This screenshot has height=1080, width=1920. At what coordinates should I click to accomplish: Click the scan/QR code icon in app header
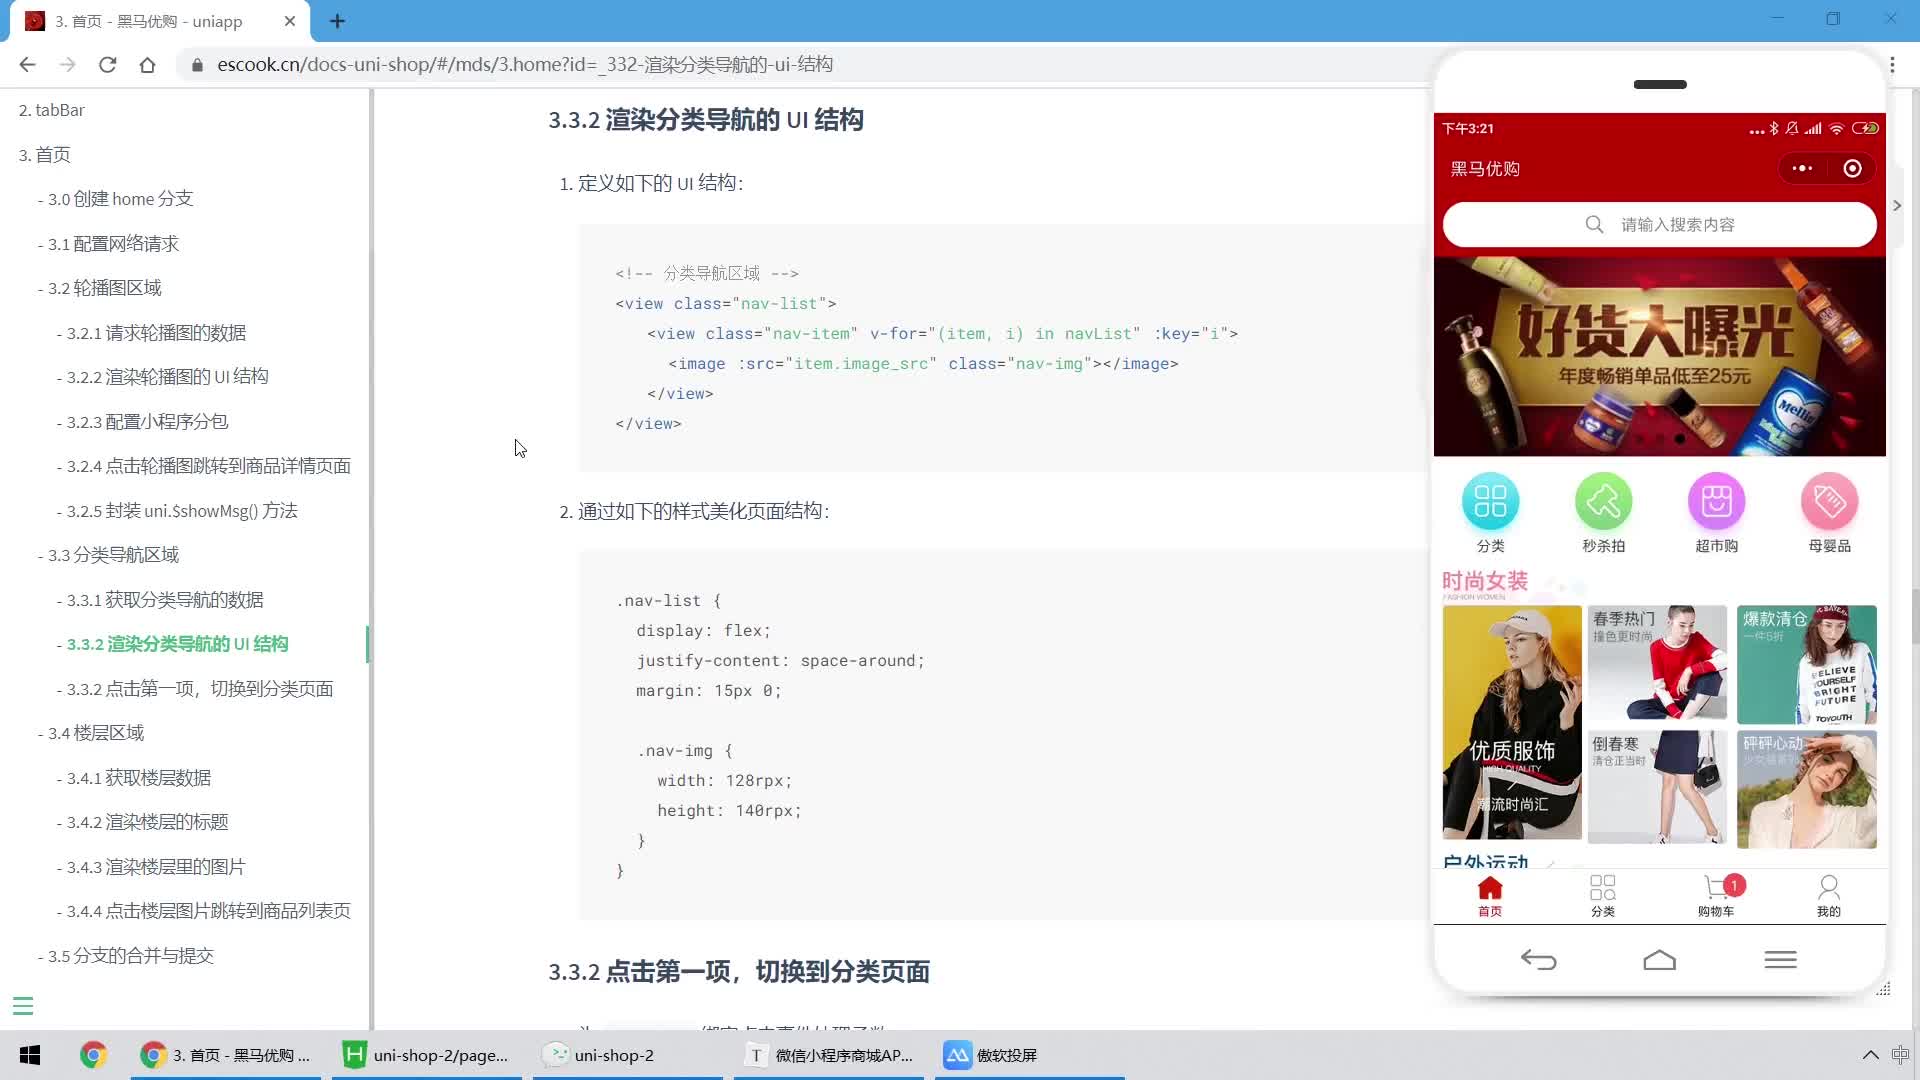[1853, 167]
